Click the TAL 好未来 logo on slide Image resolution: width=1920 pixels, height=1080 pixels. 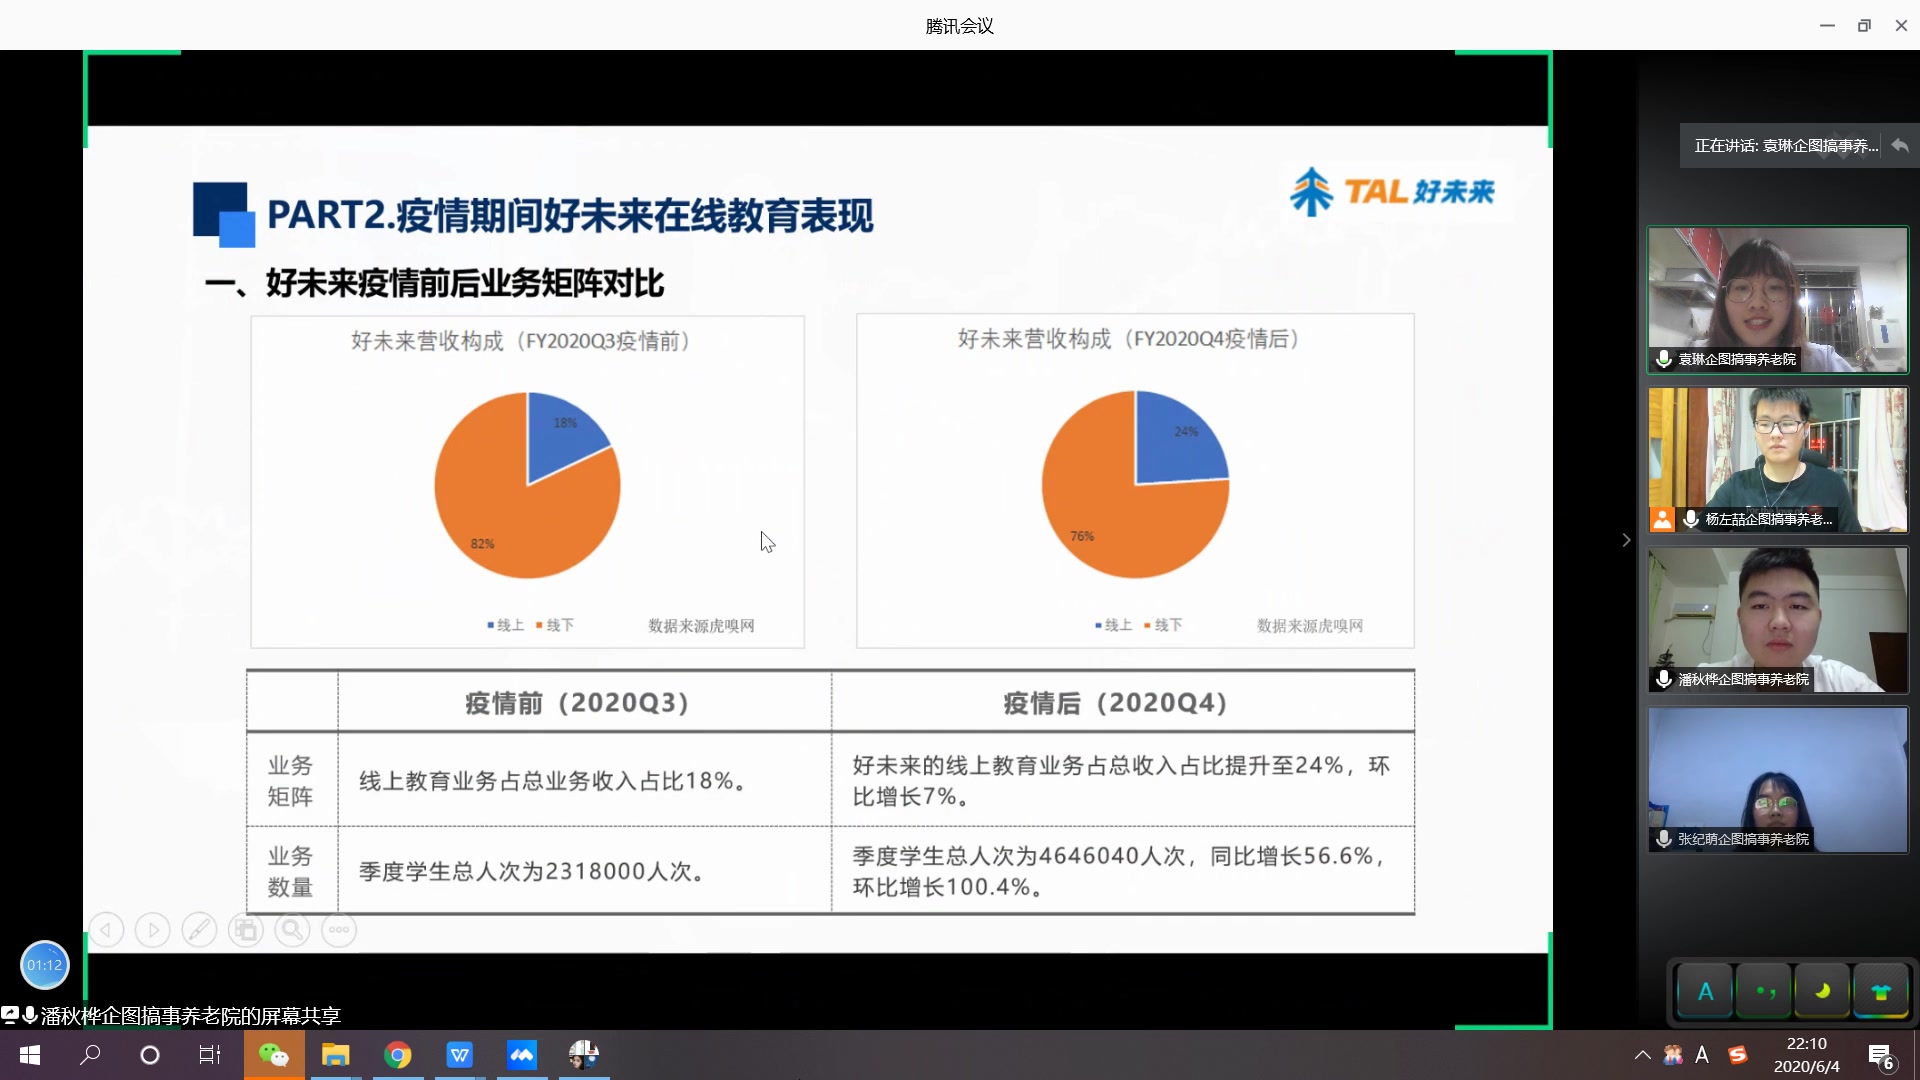pos(1392,191)
